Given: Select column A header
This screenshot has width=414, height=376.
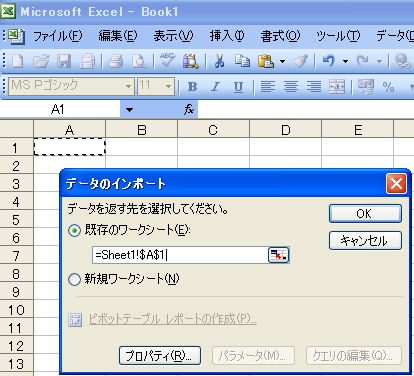Looking at the screenshot, I should coord(69,130).
